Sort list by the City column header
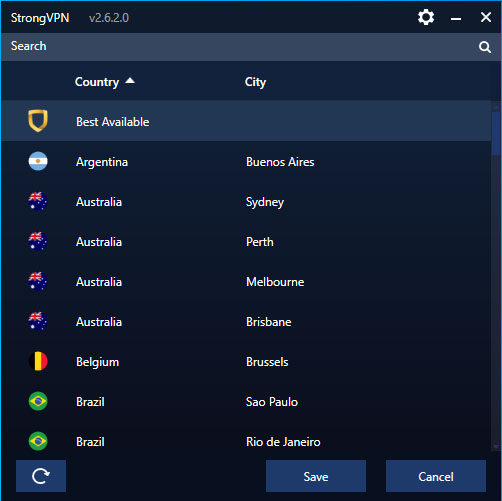Screen dimensions: 502x501 coord(255,82)
